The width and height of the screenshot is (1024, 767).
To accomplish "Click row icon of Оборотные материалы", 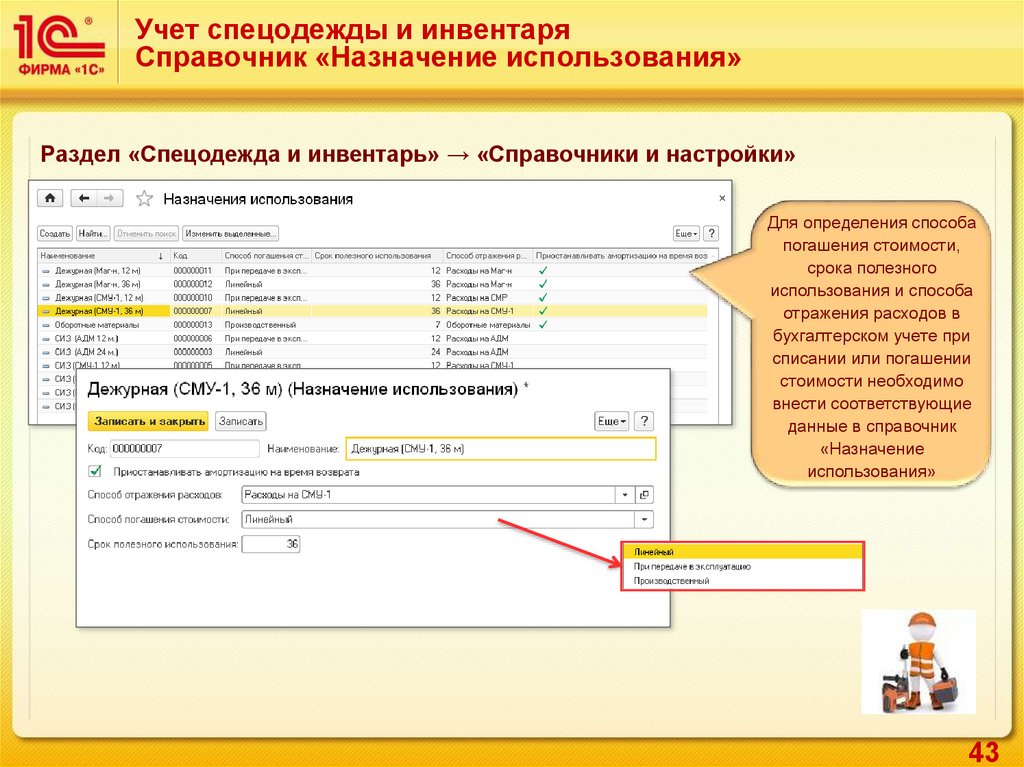I will pyautogui.click(x=46, y=325).
